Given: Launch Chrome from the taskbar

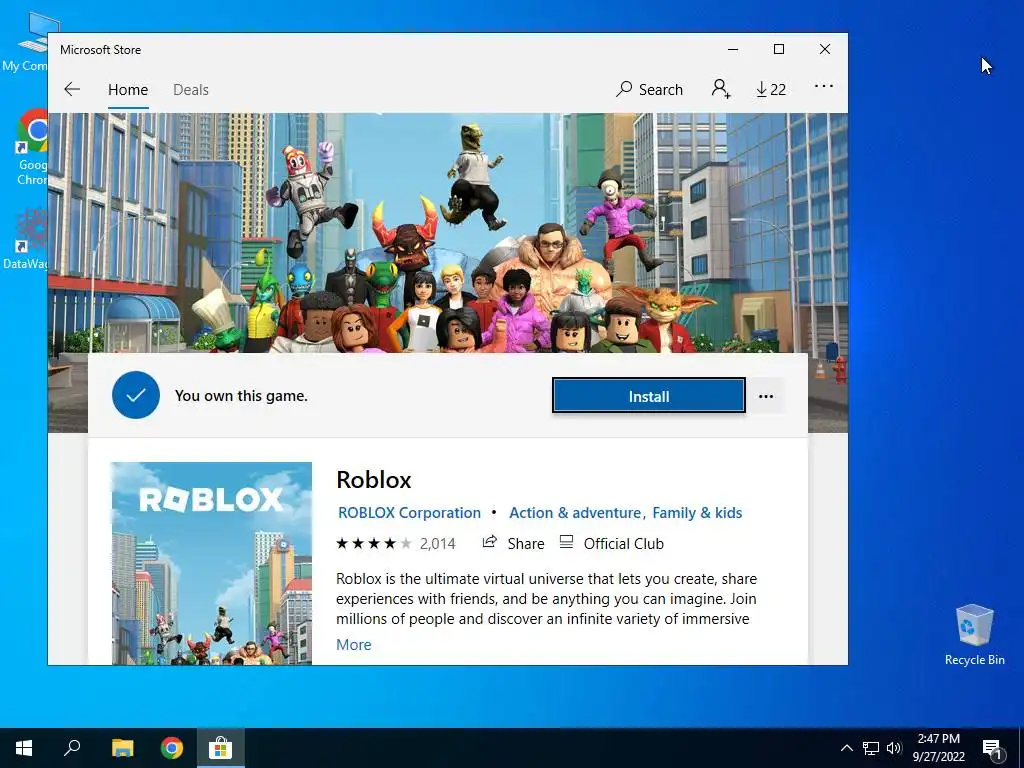Looking at the screenshot, I should coord(172,748).
